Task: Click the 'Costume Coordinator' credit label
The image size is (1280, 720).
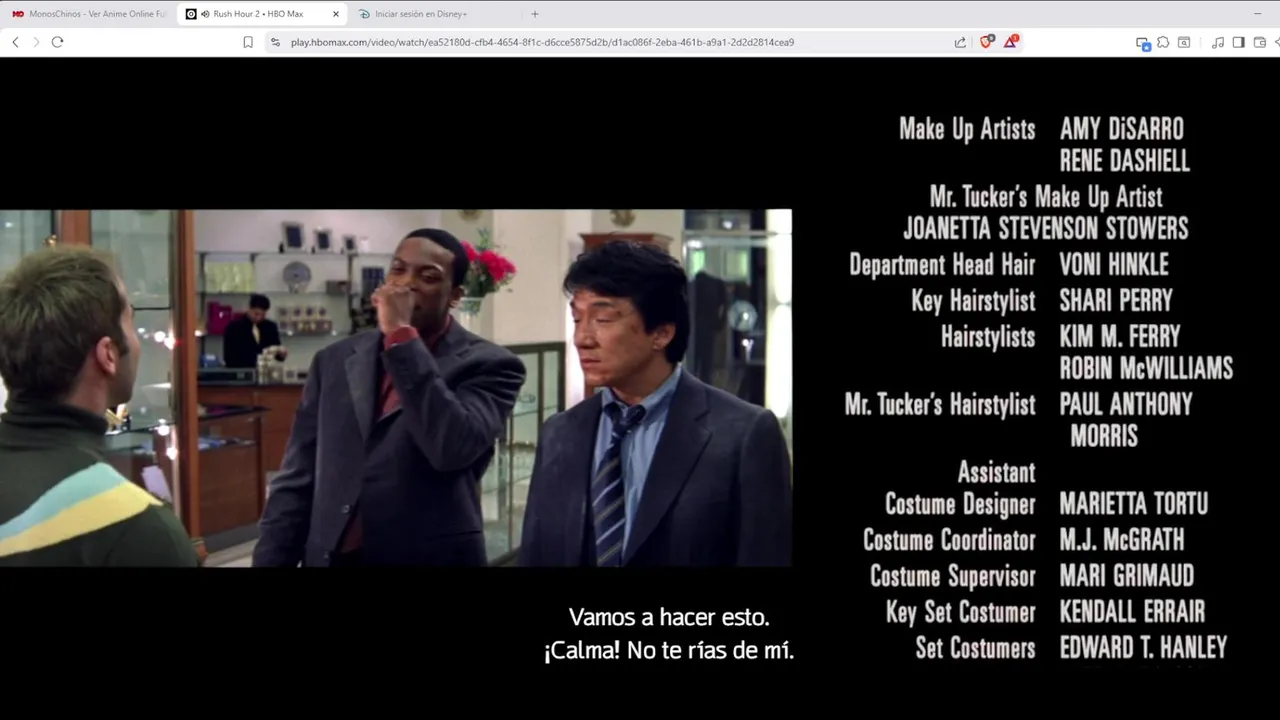Action: [949, 540]
